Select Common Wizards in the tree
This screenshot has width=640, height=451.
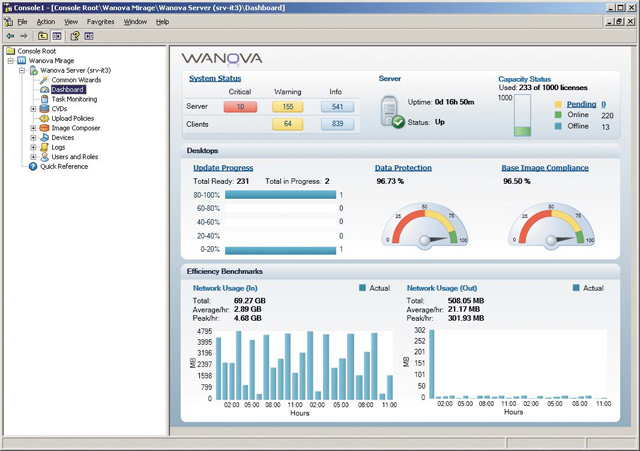[x=76, y=80]
